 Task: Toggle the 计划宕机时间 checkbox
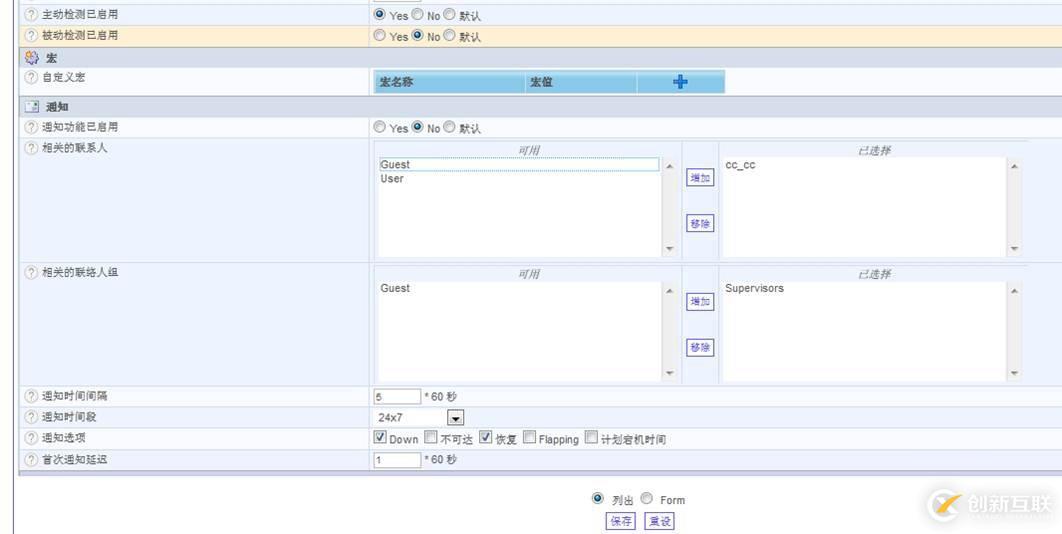tap(591, 437)
